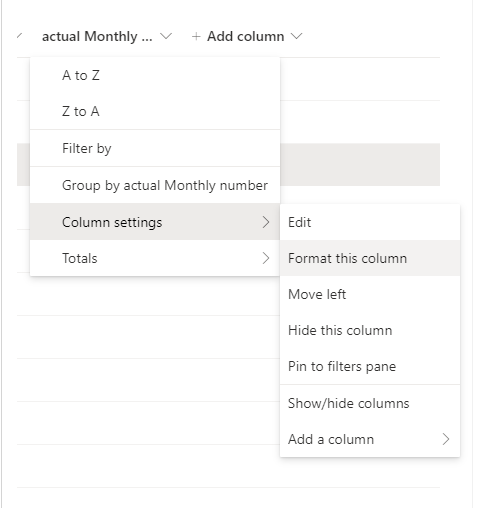Open Show/hide columns option

370,403
